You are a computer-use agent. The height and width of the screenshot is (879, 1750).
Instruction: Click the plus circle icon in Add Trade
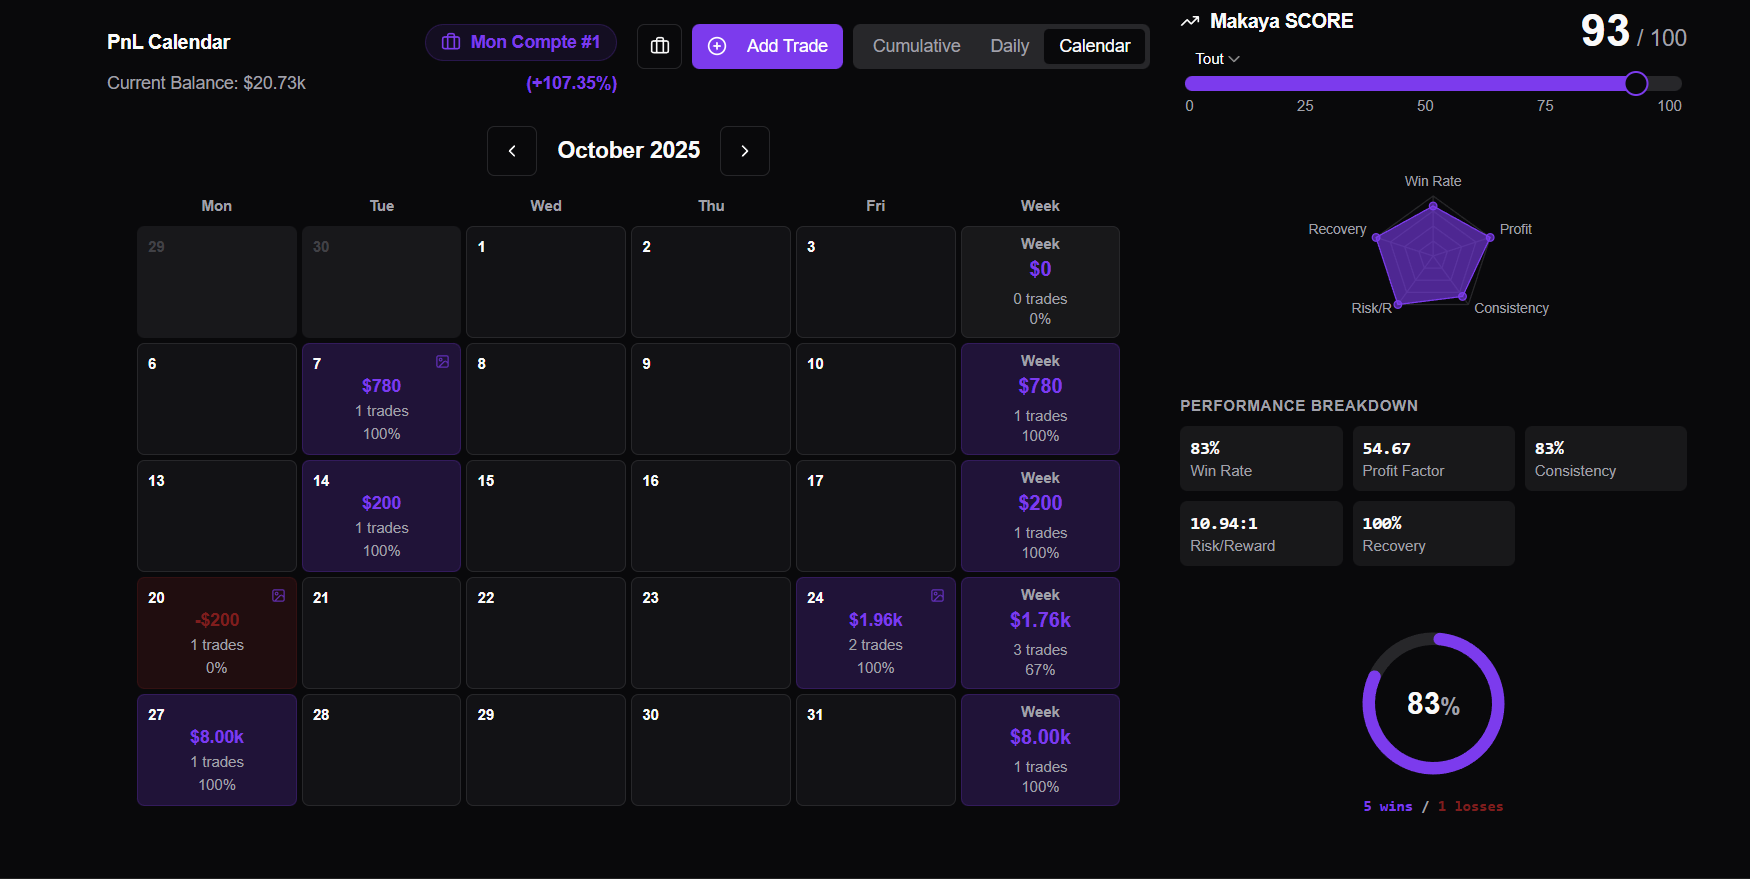point(717,46)
